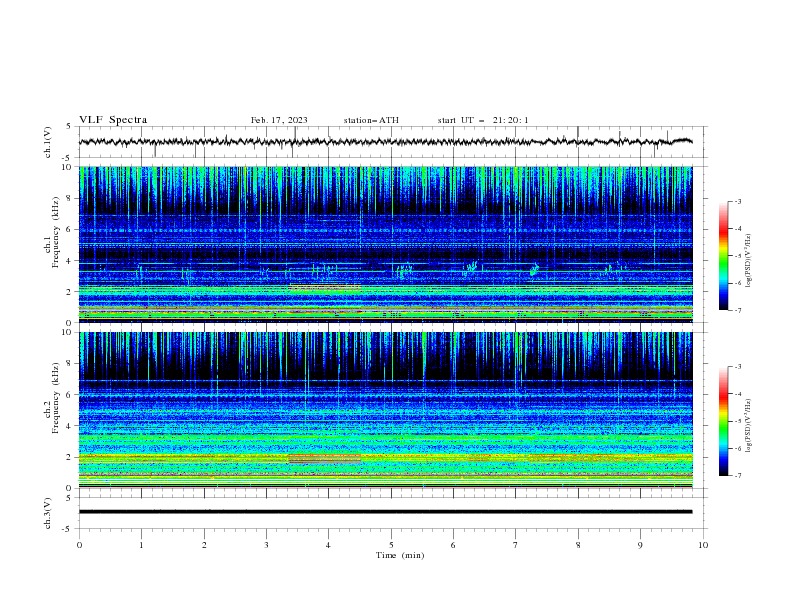Screen dimensions: 792x612
Task: Click the "ch.3(V)" axis label
Action: click(x=48, y=513)
